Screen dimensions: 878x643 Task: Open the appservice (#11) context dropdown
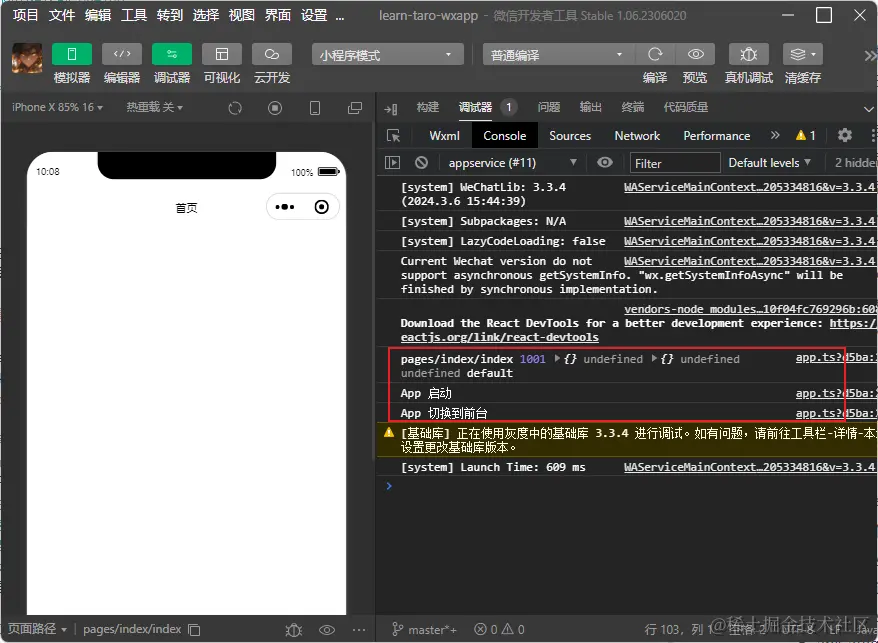(x=512, y=163)
